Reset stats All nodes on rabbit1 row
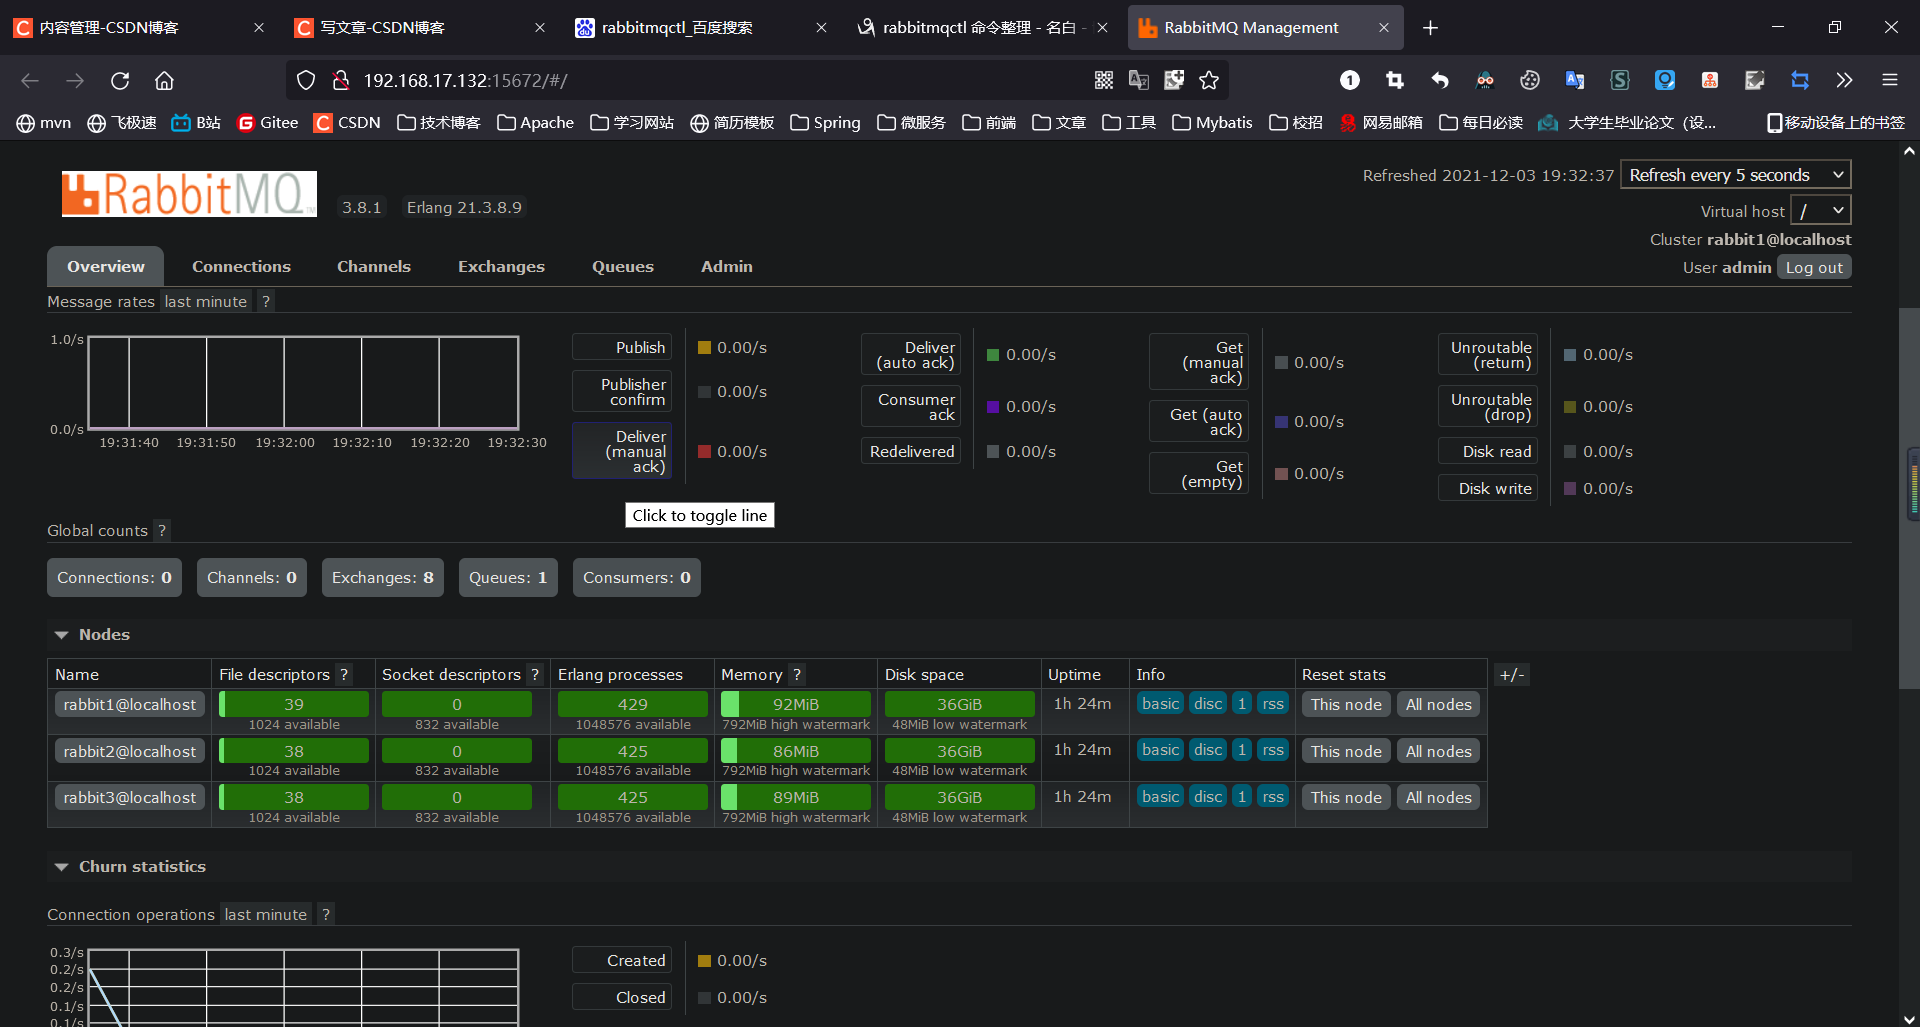1920x1027 pixels. pyautogui.click(x=1438, y=704)
